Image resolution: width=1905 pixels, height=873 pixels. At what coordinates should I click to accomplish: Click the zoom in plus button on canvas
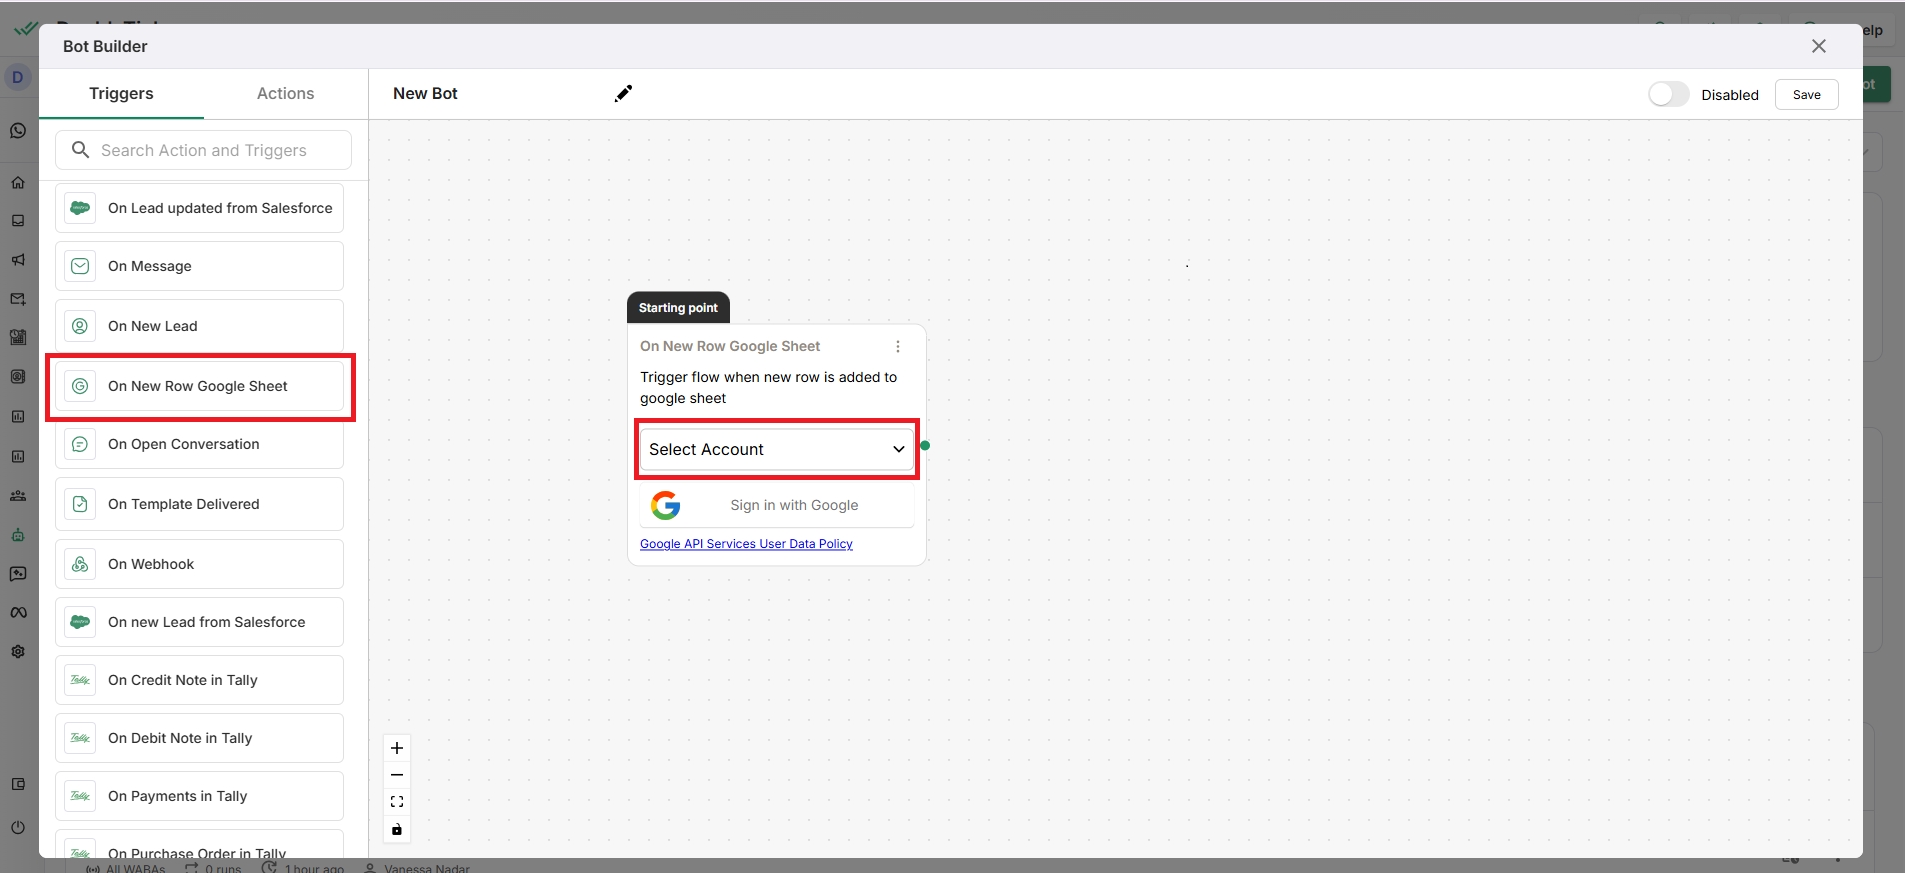pyautogui.click(x=397, y=748)
